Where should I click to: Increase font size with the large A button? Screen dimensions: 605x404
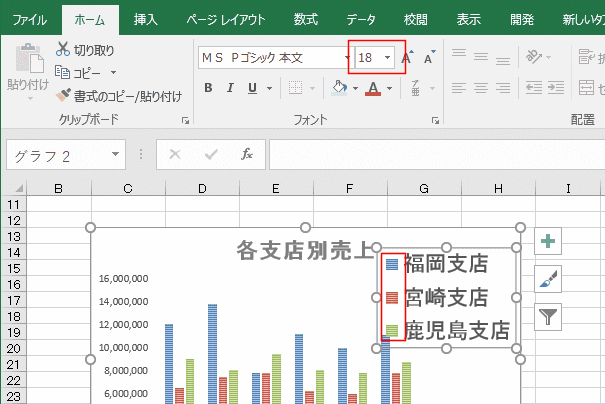pos(406,58)
